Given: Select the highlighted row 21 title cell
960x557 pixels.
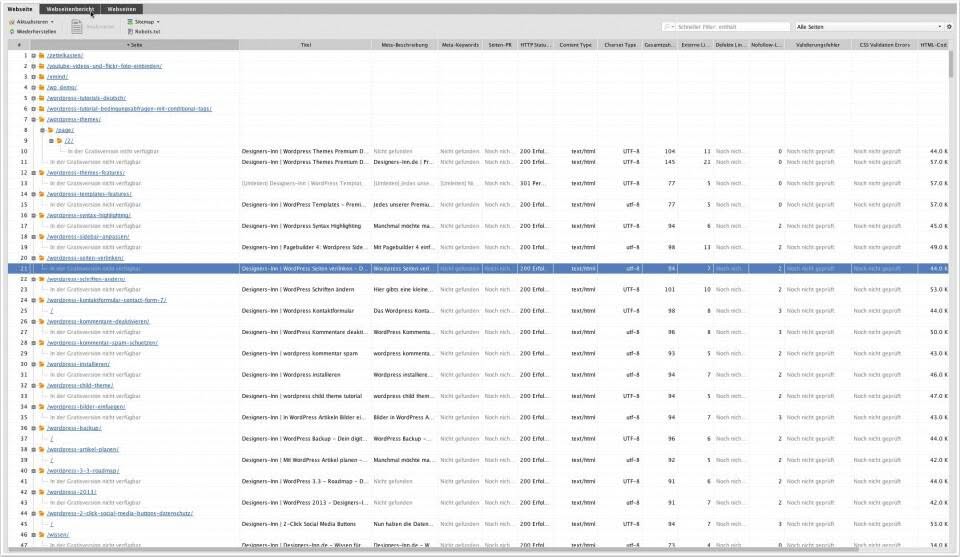Looking at the screenshot, I should coord(305,269).
